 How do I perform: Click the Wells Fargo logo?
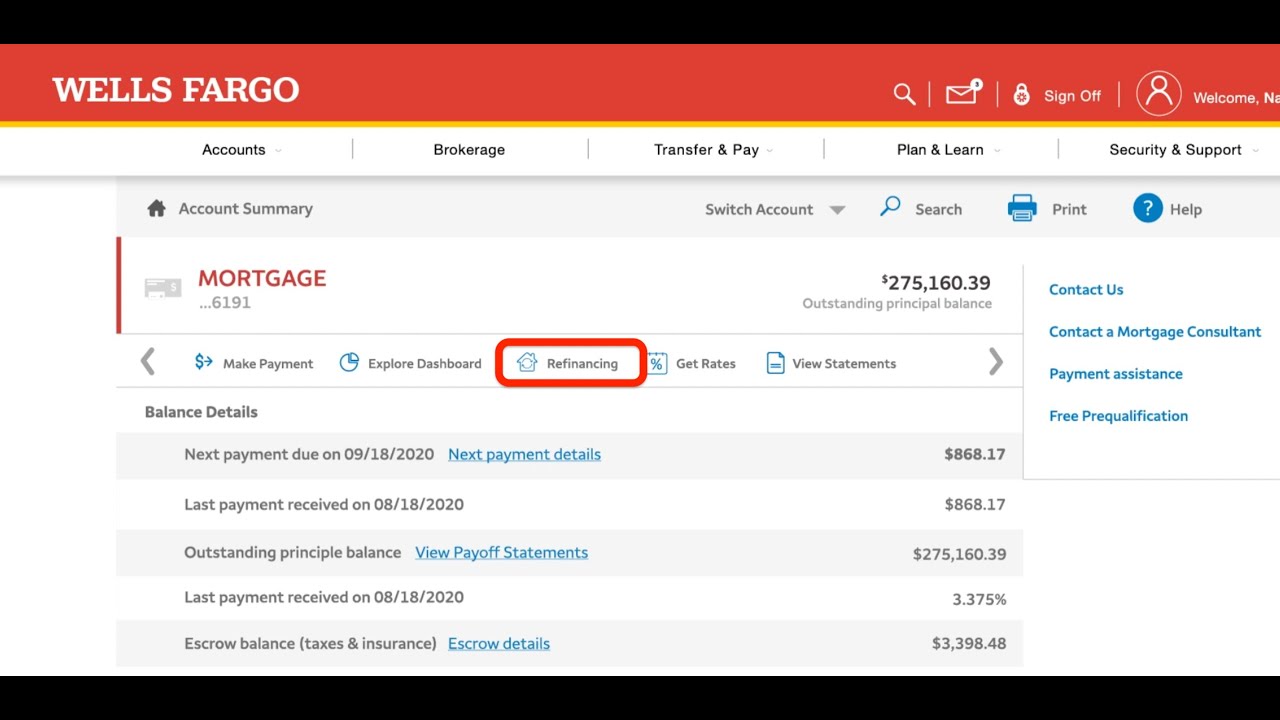pyautogui.click(x=176, y=90)
